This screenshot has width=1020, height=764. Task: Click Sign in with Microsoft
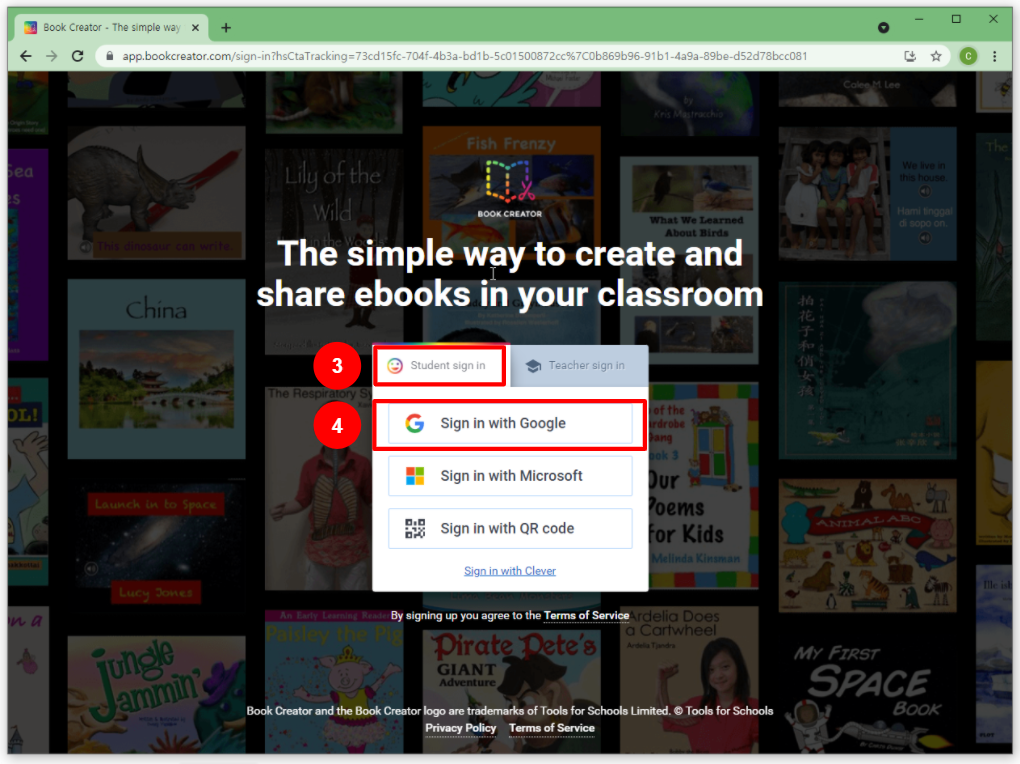(x=510, y=476)
